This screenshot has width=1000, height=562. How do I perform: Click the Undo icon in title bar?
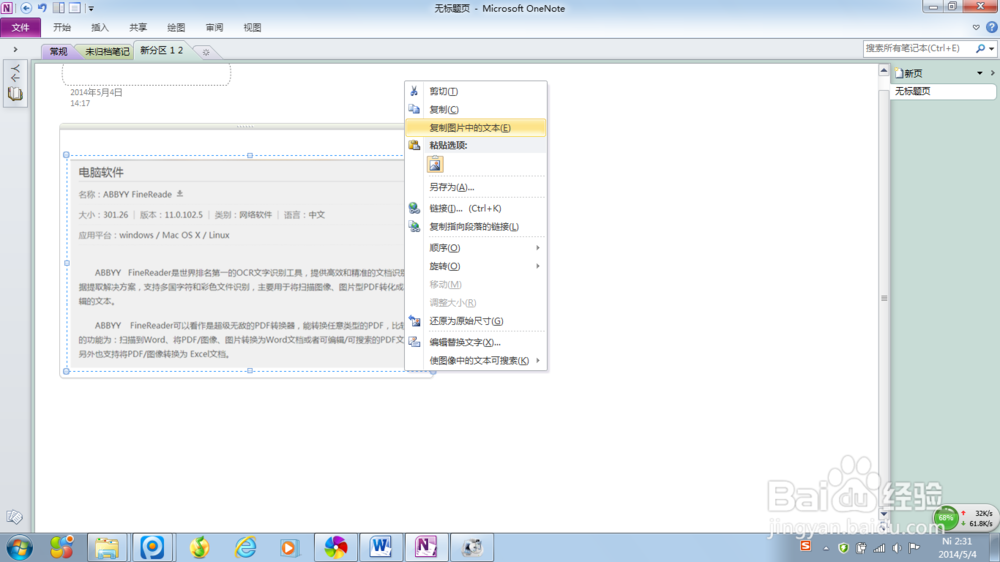pyautogui.click(x=42, y=8)
